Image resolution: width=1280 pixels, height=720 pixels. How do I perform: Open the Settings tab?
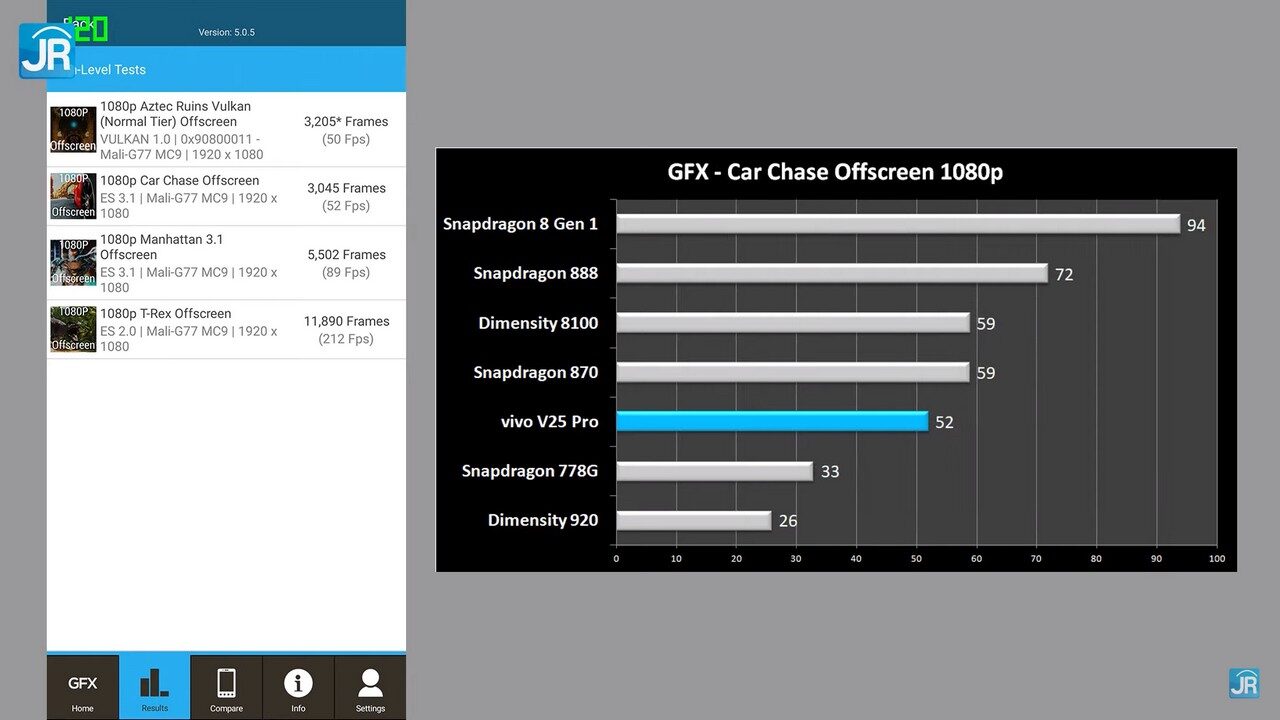coord(370,687)
